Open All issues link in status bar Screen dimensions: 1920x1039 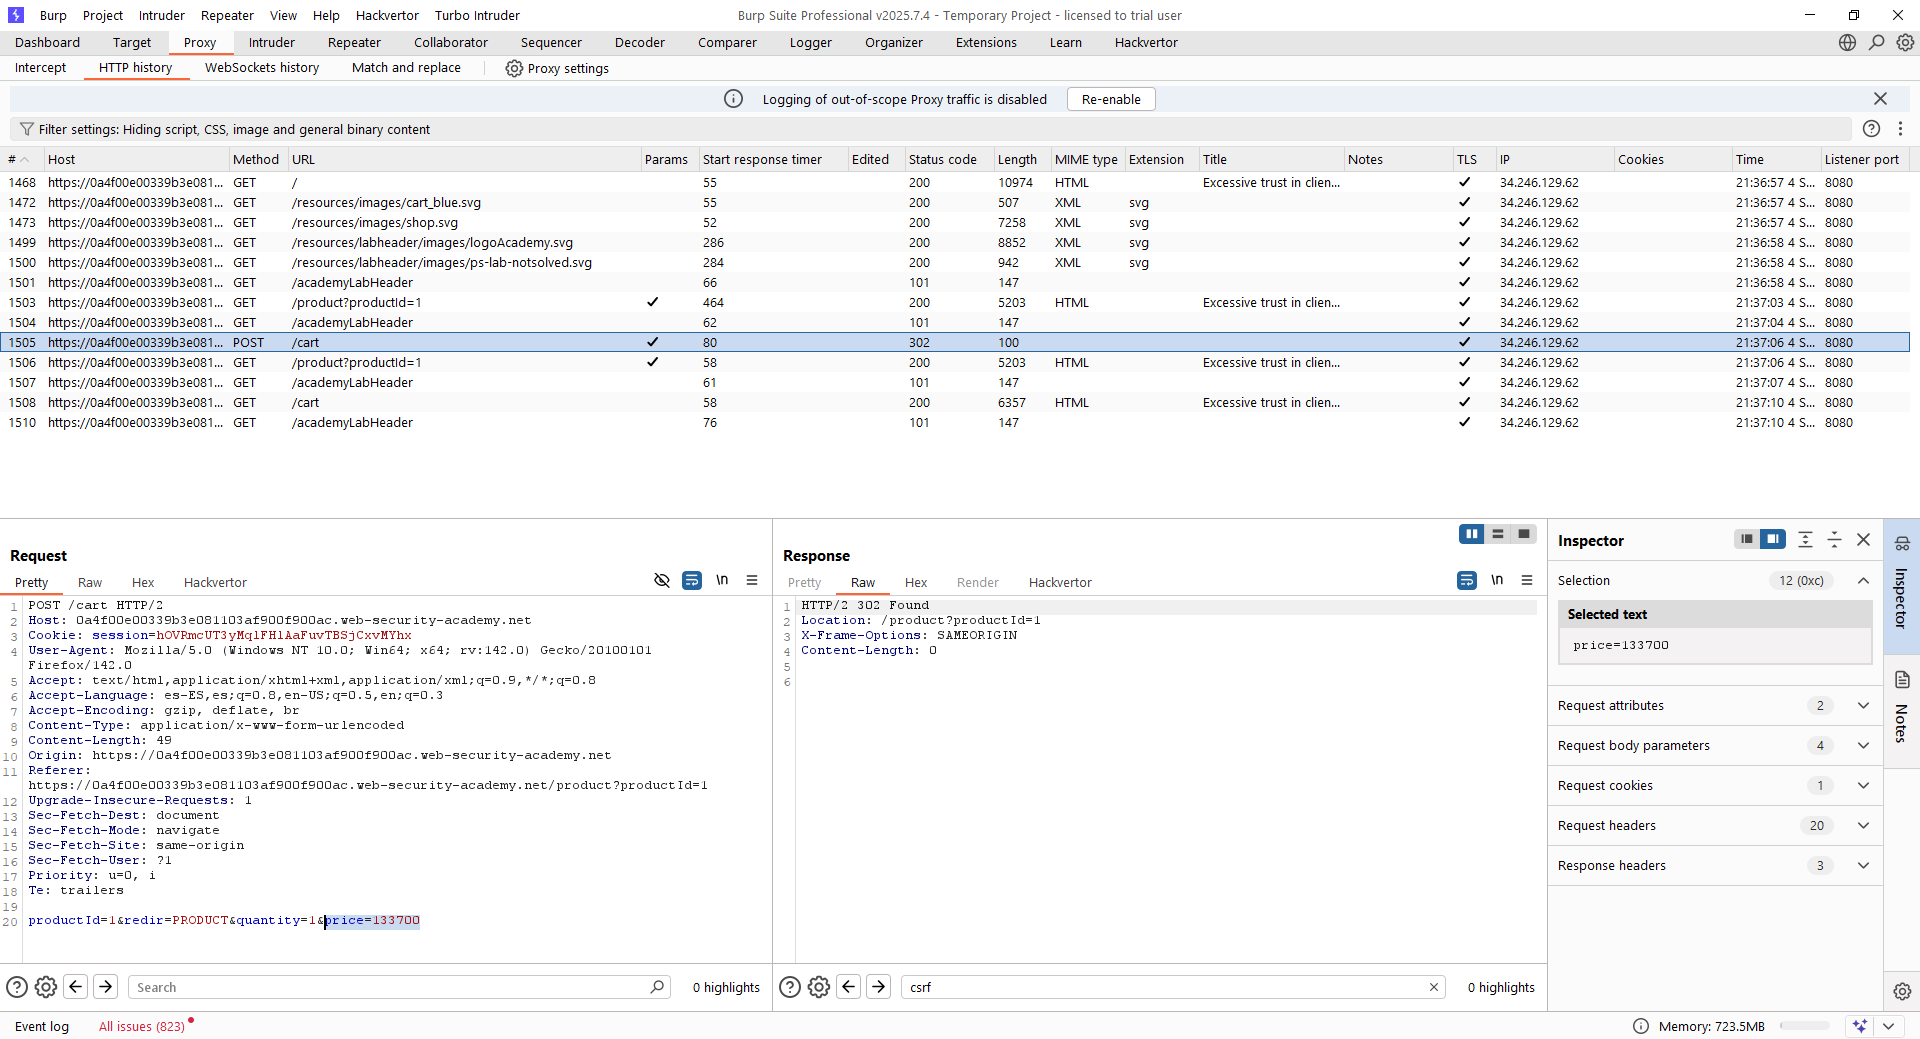(x=141, y=1026)
